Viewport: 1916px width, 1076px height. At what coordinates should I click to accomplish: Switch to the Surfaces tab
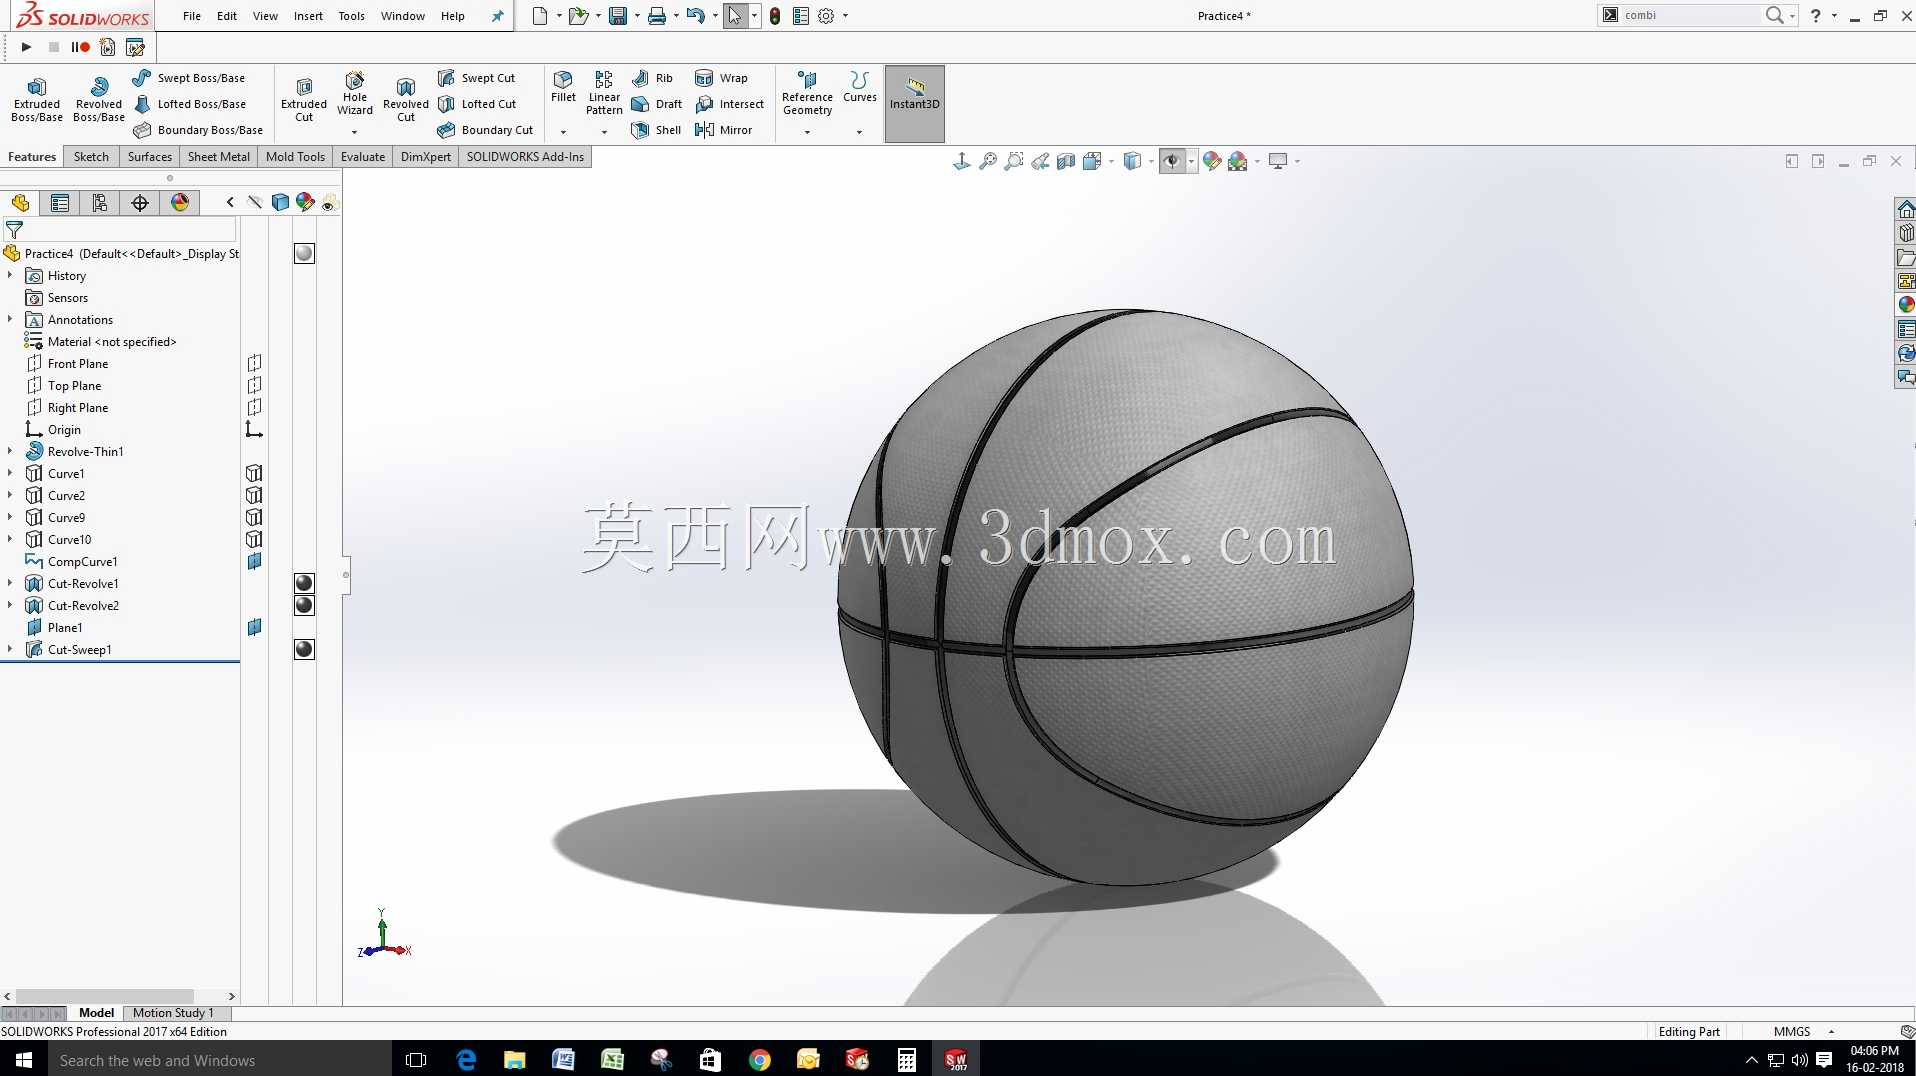click(x=150, y=157)
